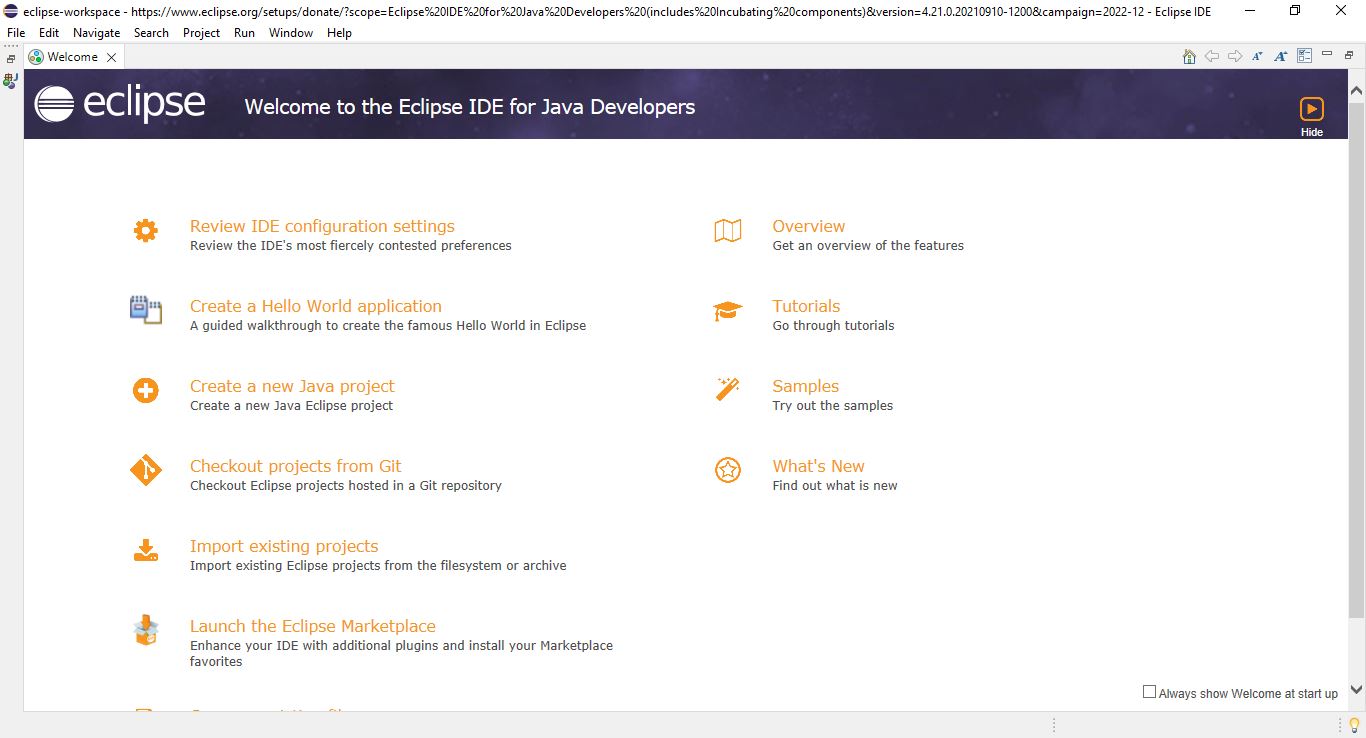Open Create a Hello World application link
The width and height of the screenshot is (1366, 738).
pyautogui.click(x=316, y=306)
